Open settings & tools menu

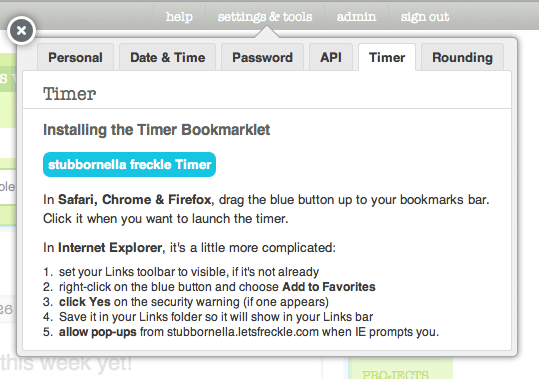click(x=265, y=16)
